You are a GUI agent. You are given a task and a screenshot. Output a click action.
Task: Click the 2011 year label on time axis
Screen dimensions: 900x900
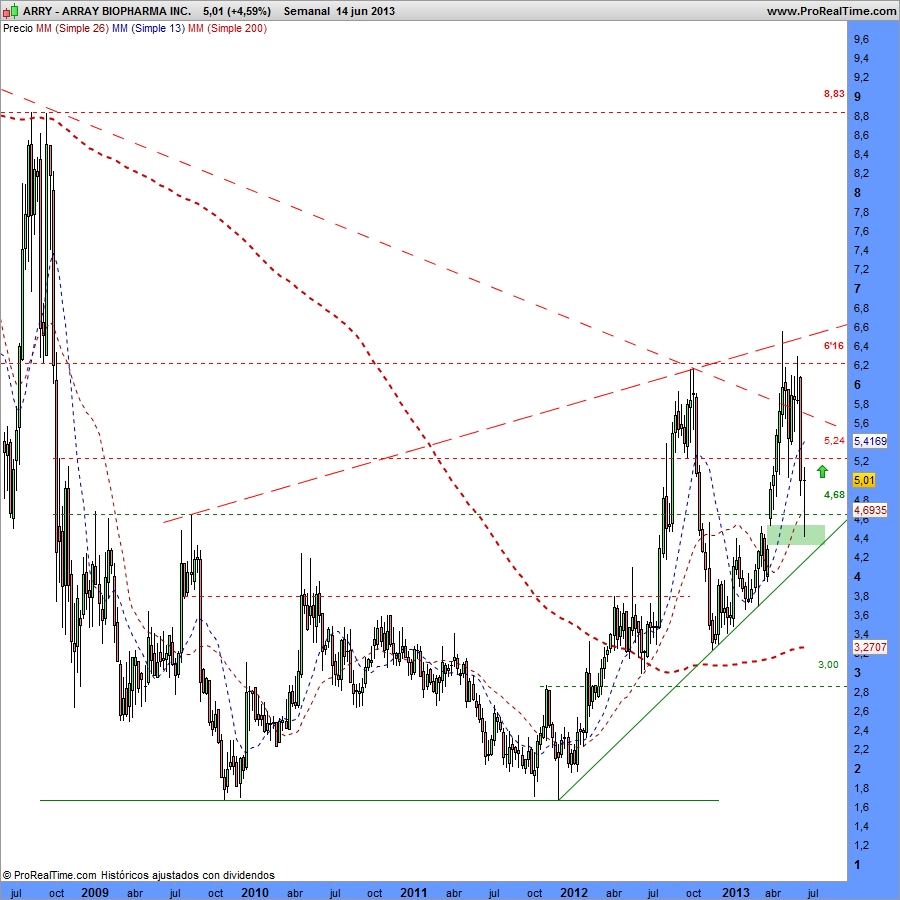414,891
